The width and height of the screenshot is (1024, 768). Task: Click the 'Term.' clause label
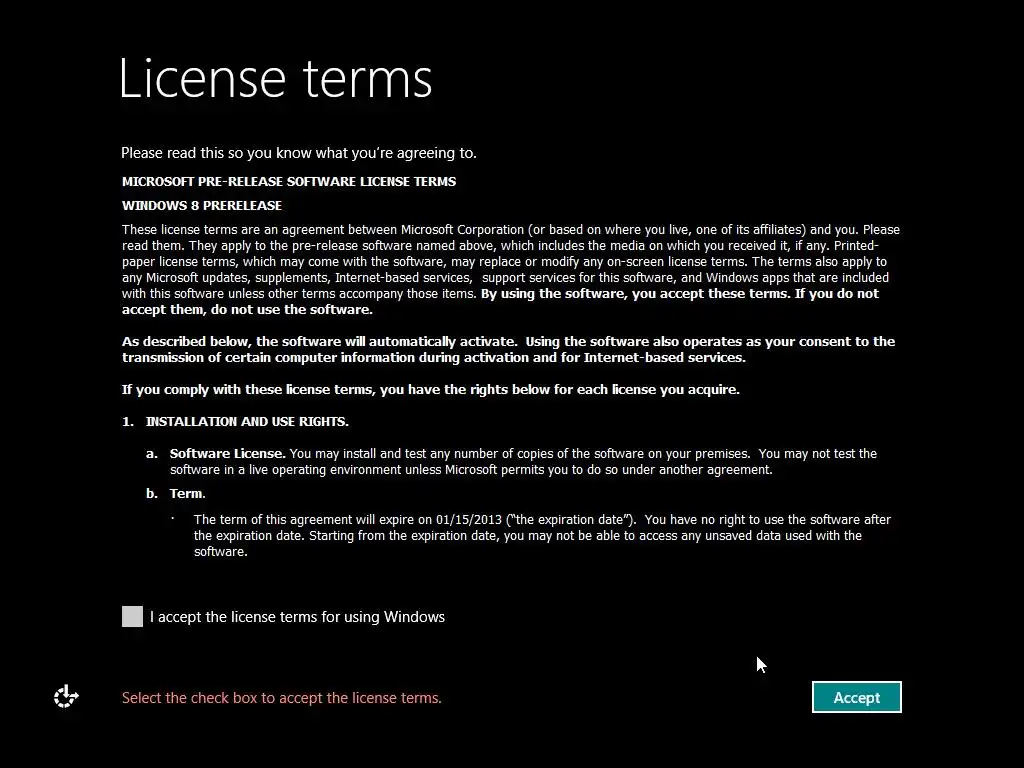(187, 494)
